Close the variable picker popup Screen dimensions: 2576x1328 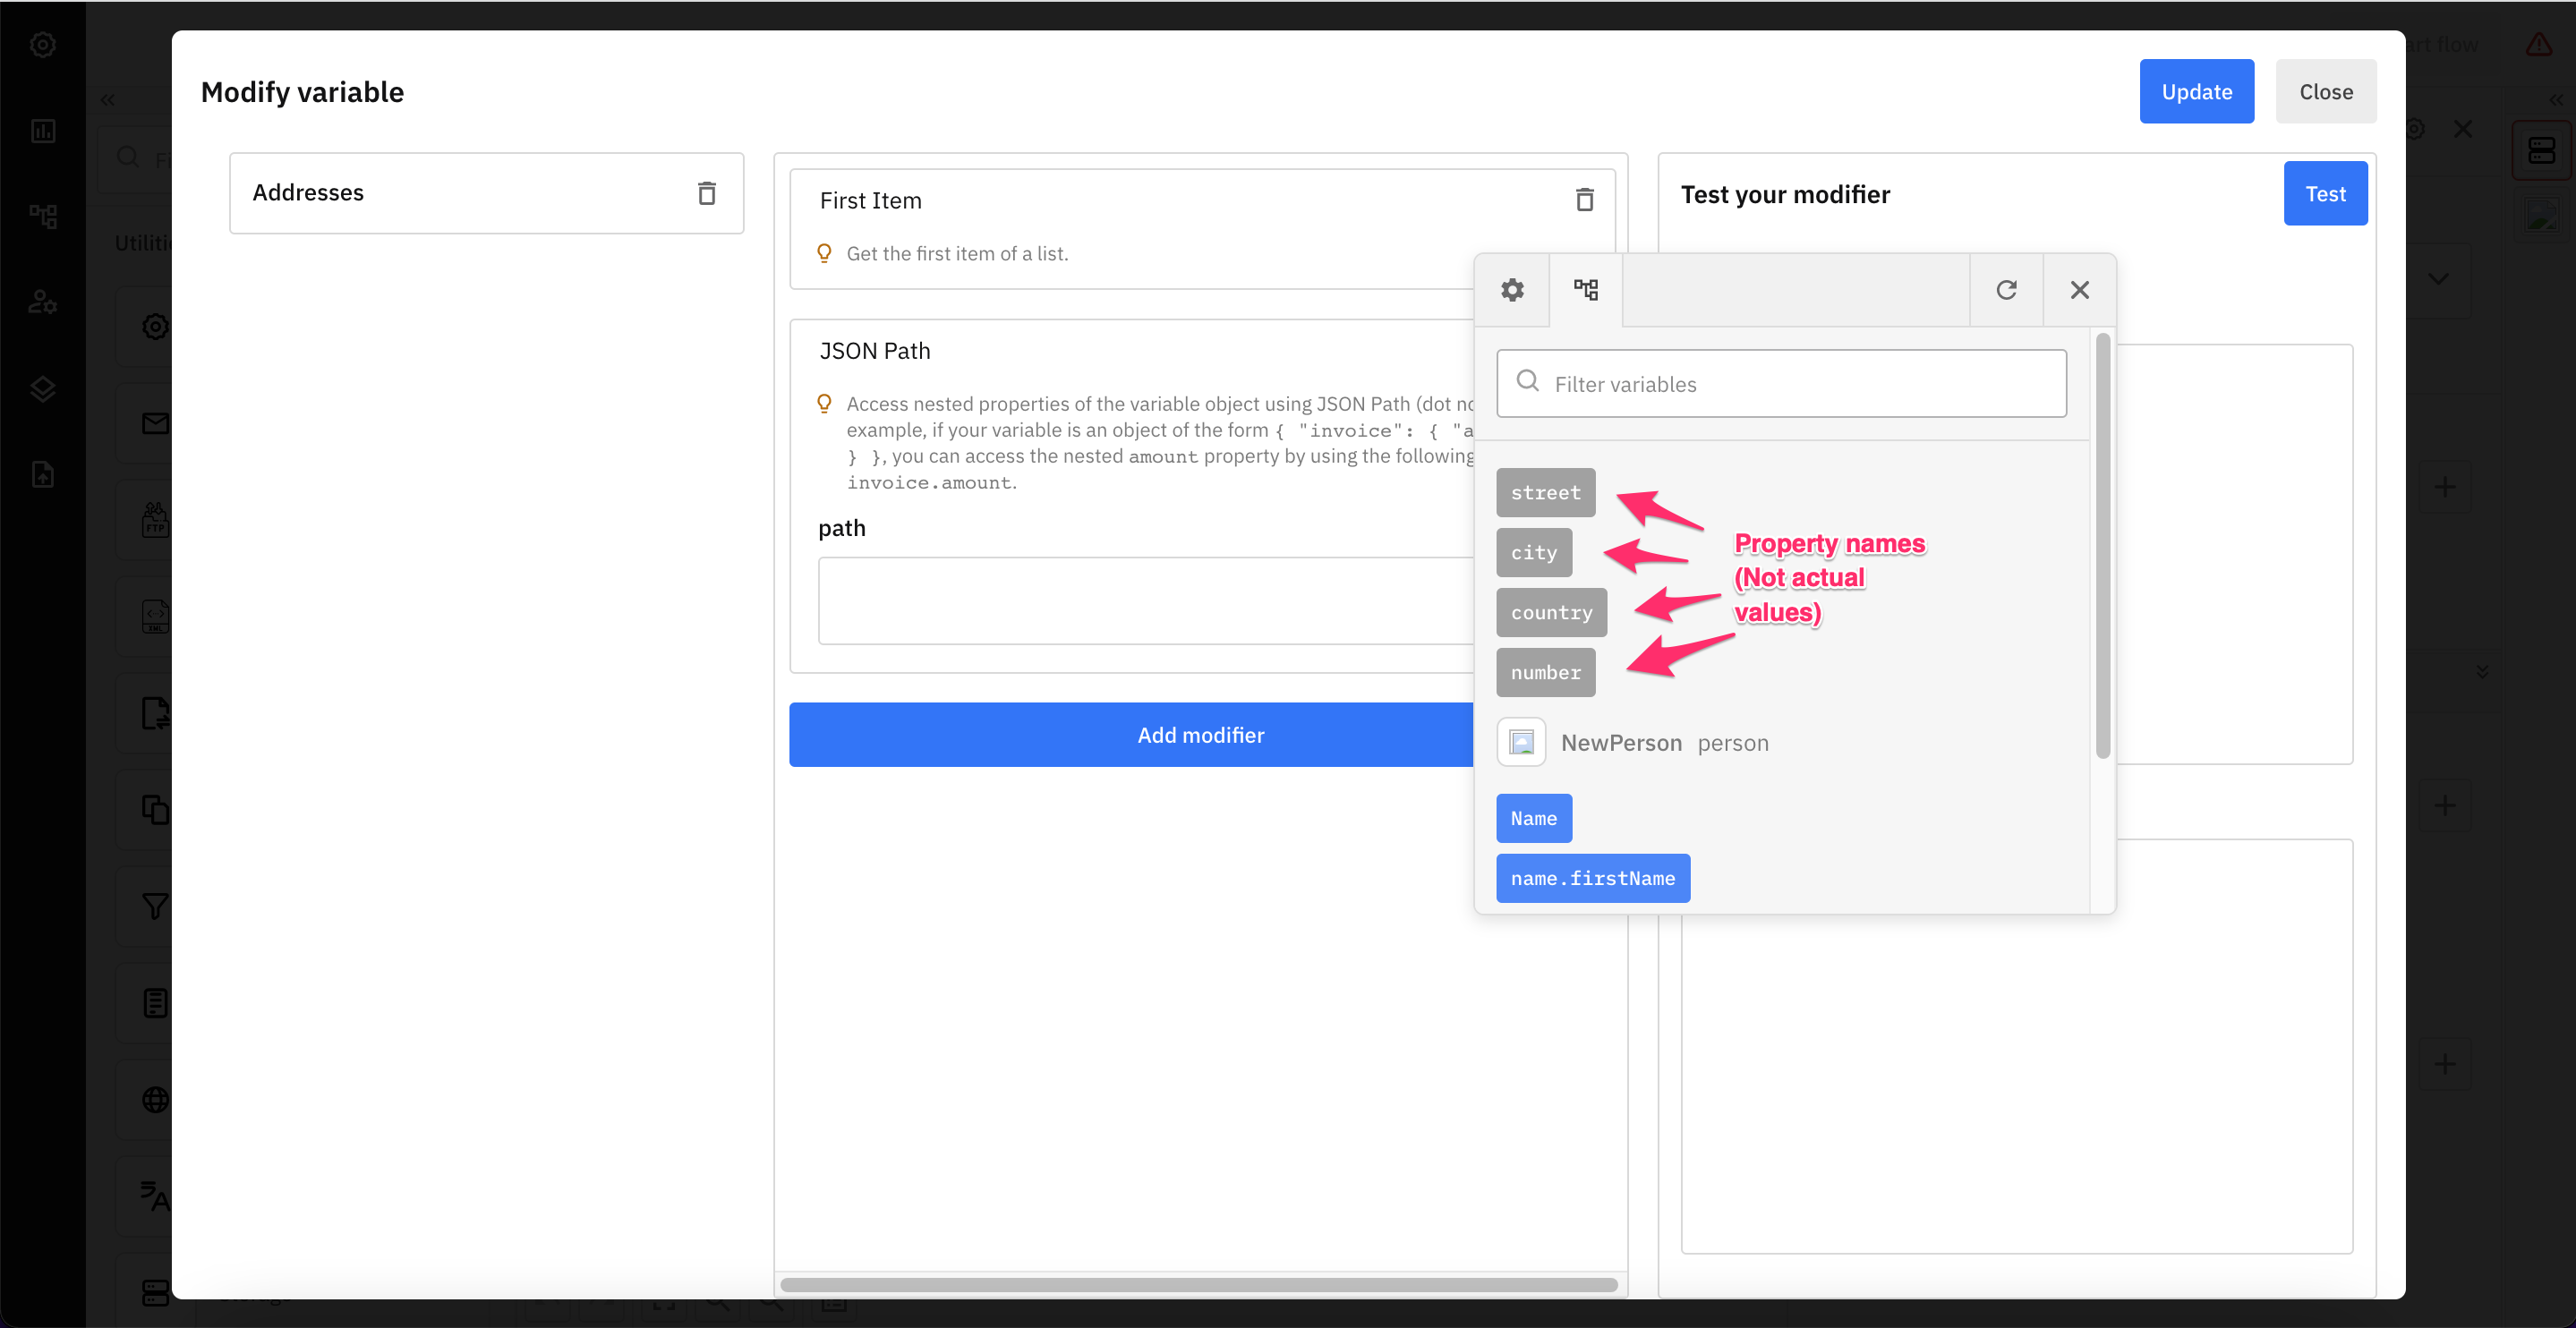(2079, 290)
